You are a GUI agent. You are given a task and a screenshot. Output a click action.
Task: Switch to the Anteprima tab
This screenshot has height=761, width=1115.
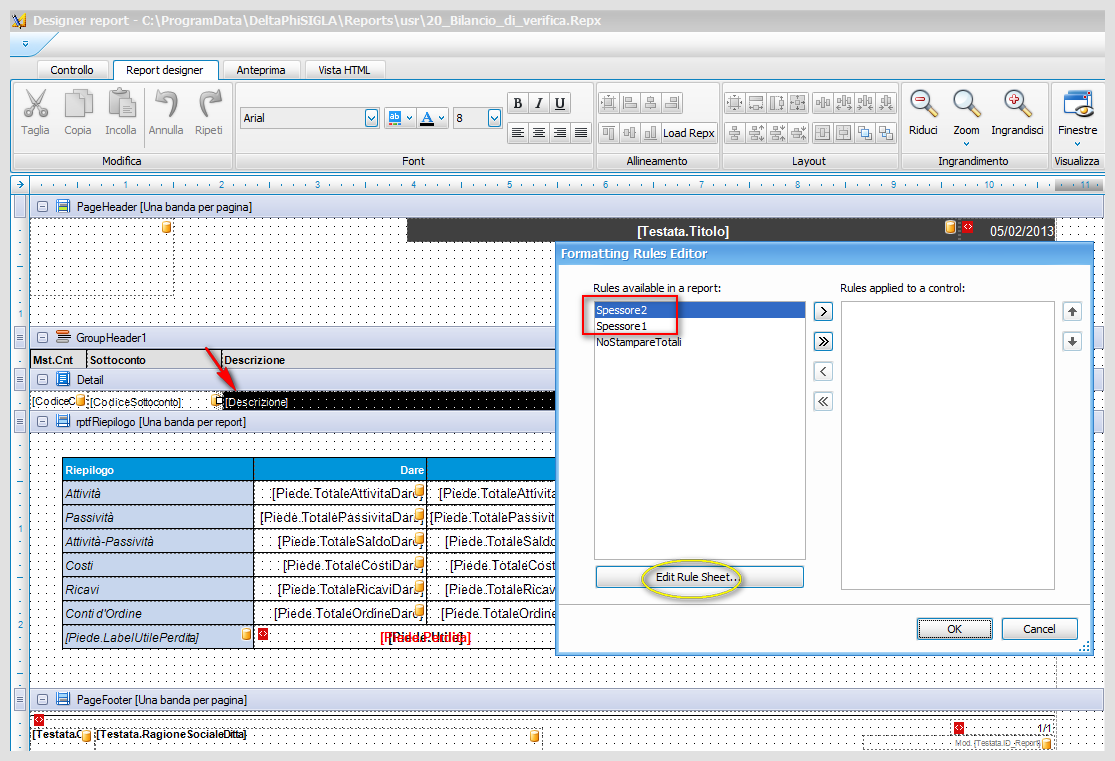pos(261,70)
